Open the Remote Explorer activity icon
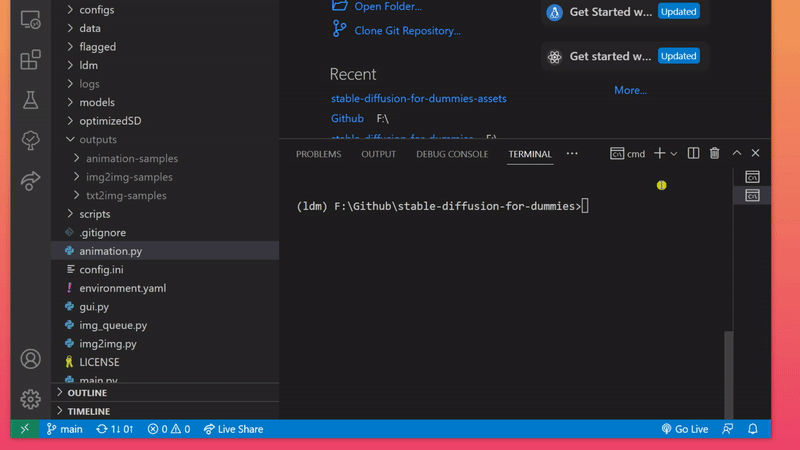800x450 pixels. click(30, 19)
